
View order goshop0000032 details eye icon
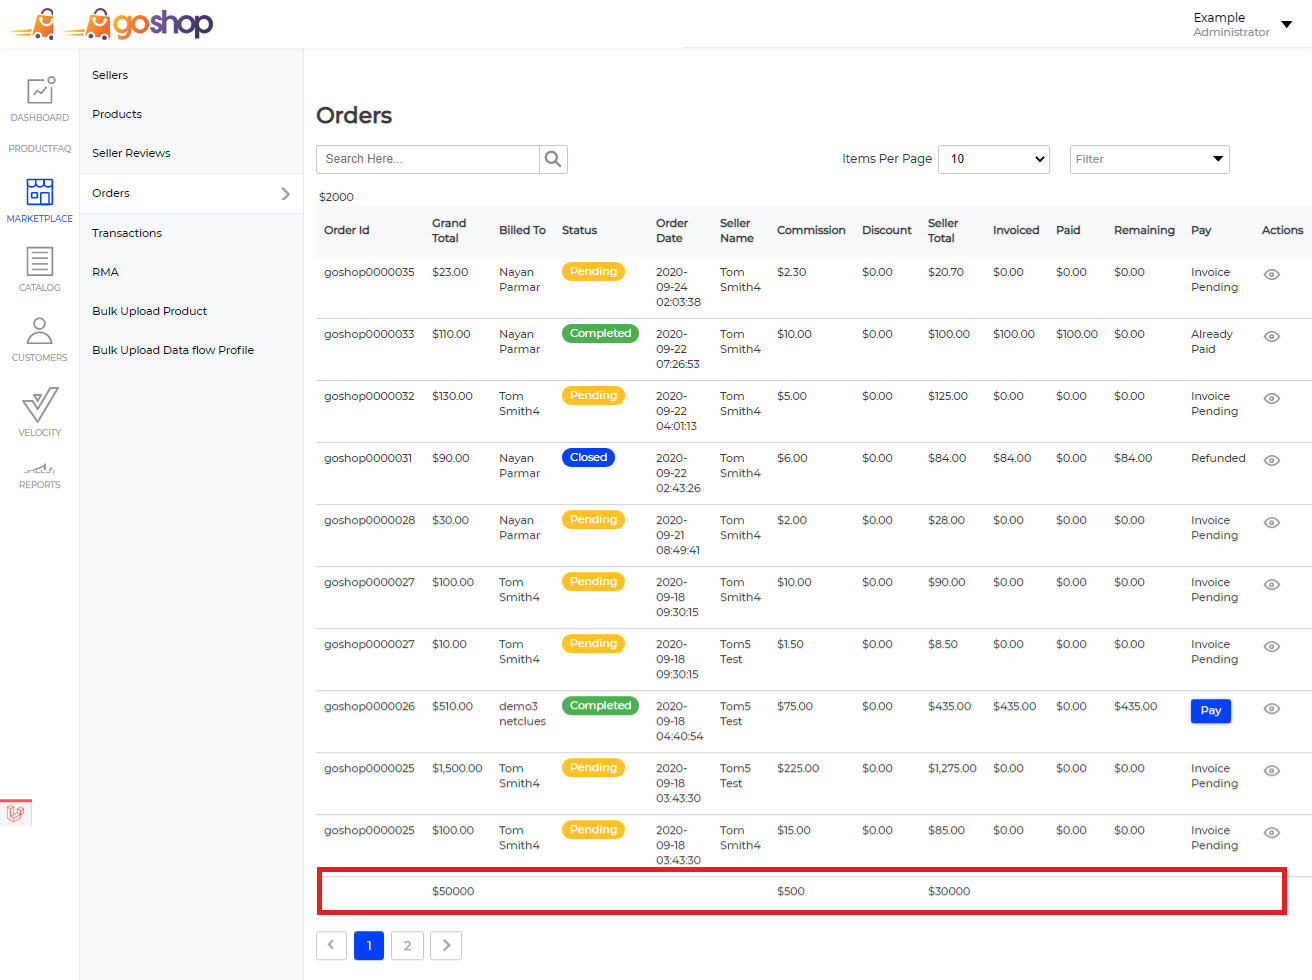click(1272, 398)
